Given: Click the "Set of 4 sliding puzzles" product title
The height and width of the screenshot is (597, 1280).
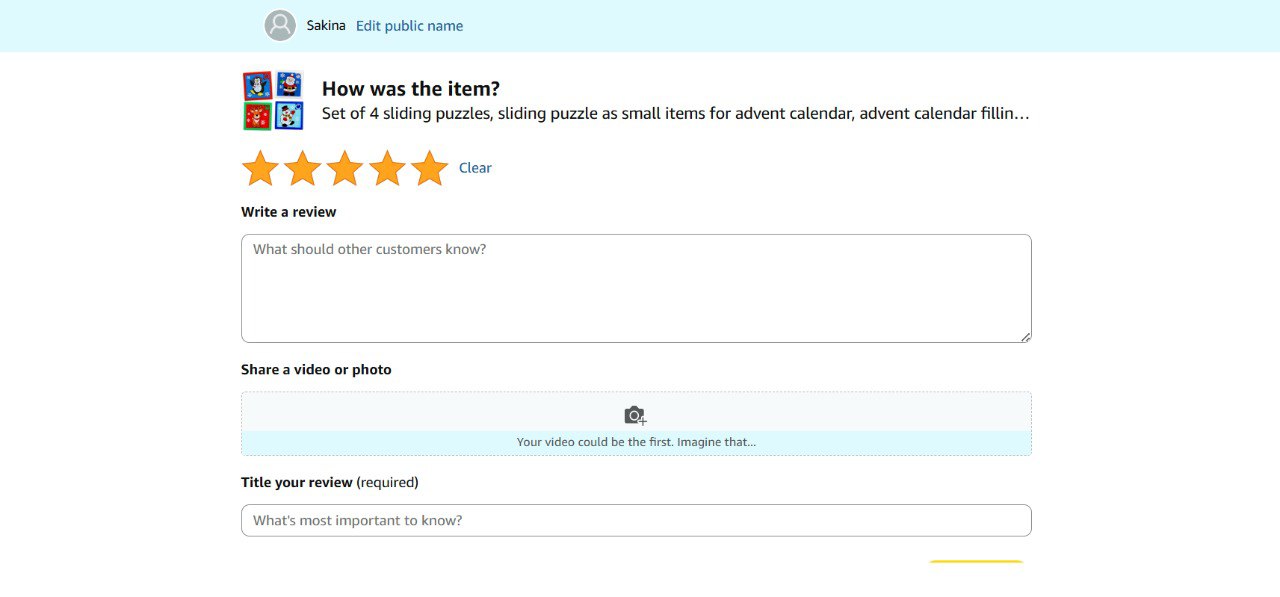Looking at the screenshot, I should (x=675, y=114).
